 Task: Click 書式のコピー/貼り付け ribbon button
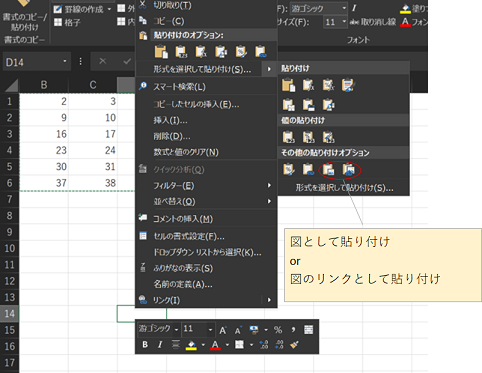pyautogui.click(x=25, y=15)
